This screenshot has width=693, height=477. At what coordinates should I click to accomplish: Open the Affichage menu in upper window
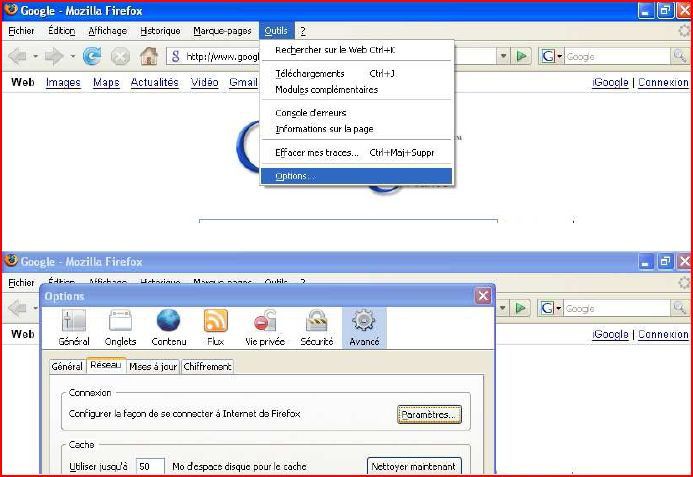click(x=107, y=31)
